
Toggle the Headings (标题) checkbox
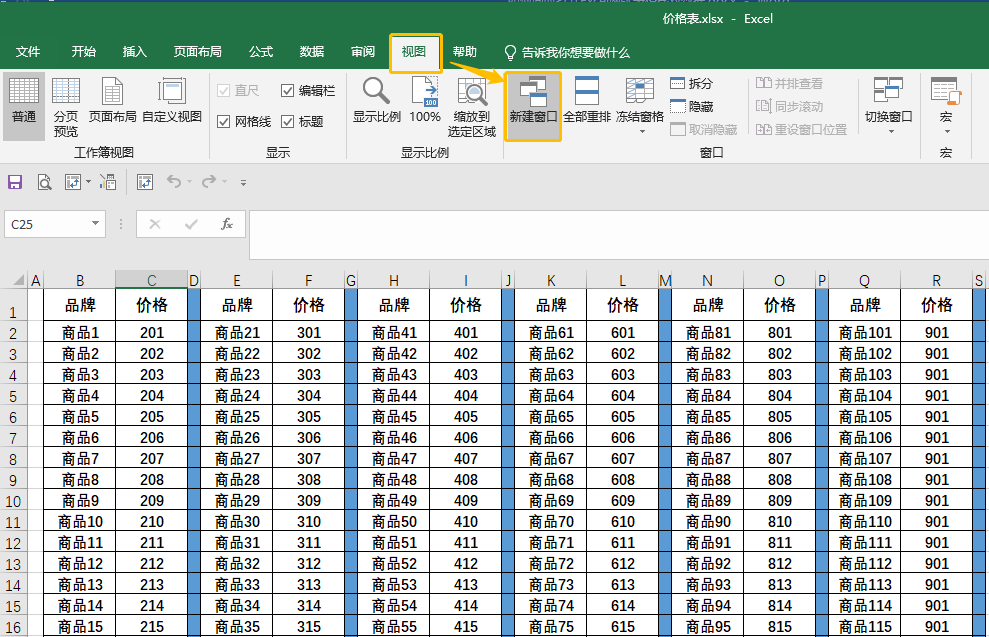coord(288,121)
